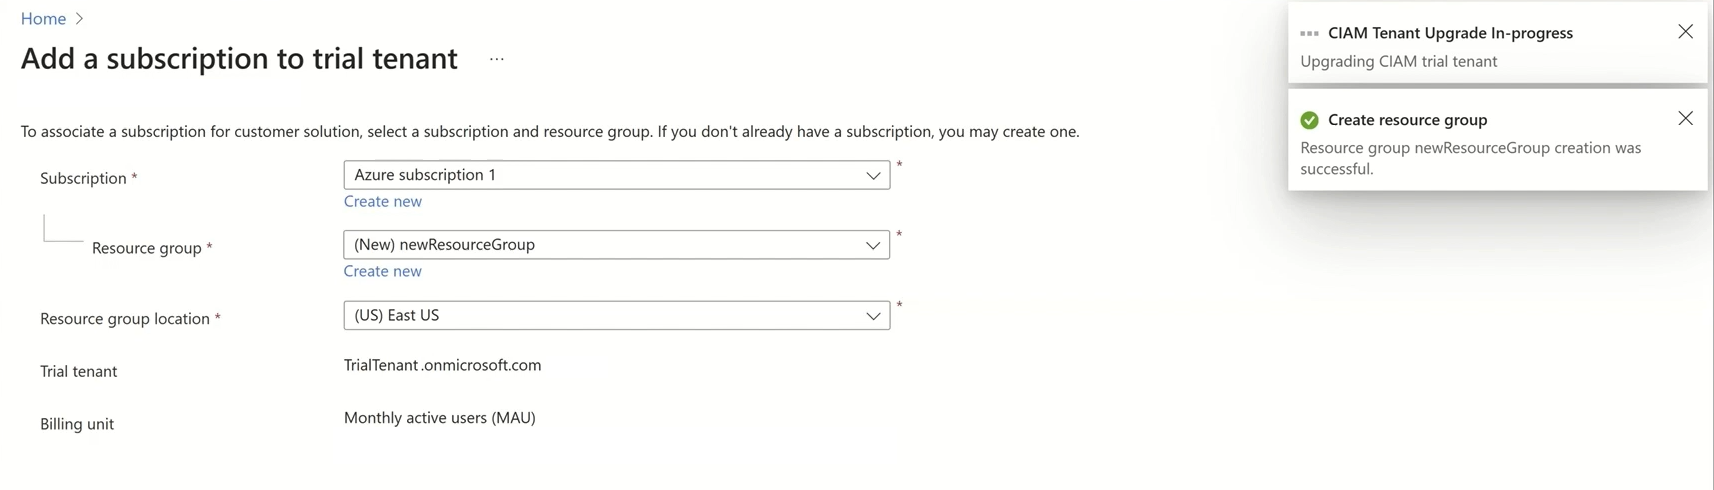Go to Home breadcrumb link
Image resolution: width=1714 pixels, height=490 pixels.
click(43, 18)
